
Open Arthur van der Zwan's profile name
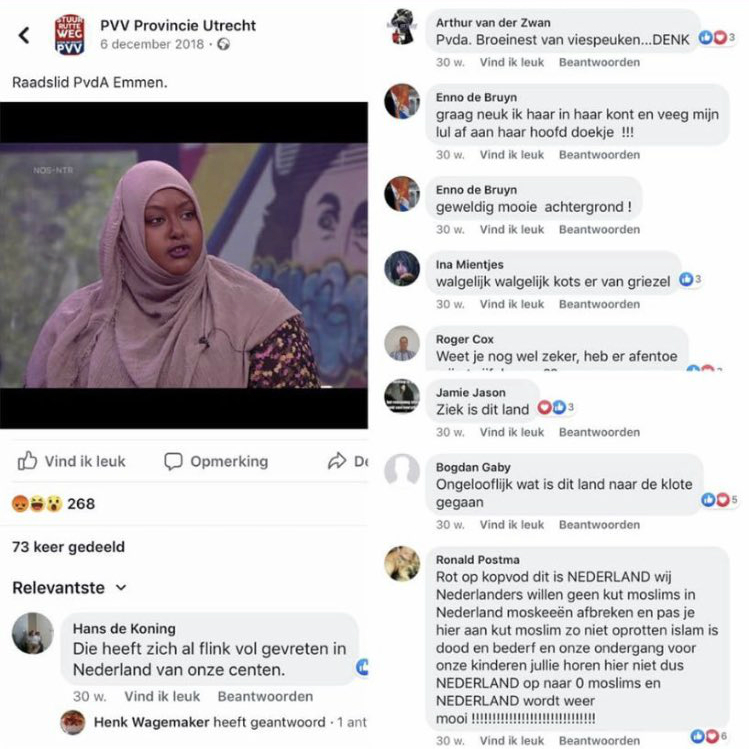pos(493,22)
